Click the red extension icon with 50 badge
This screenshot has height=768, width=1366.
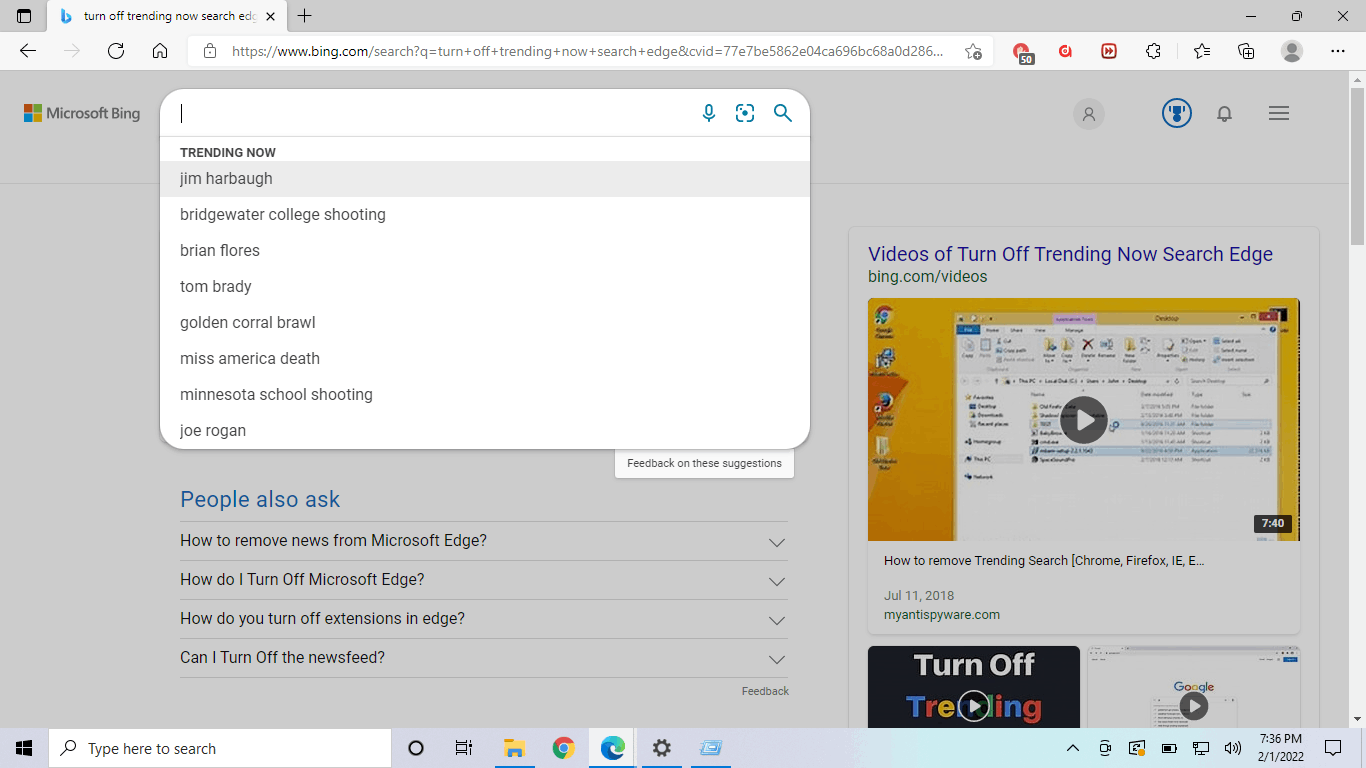(1021, 52)
